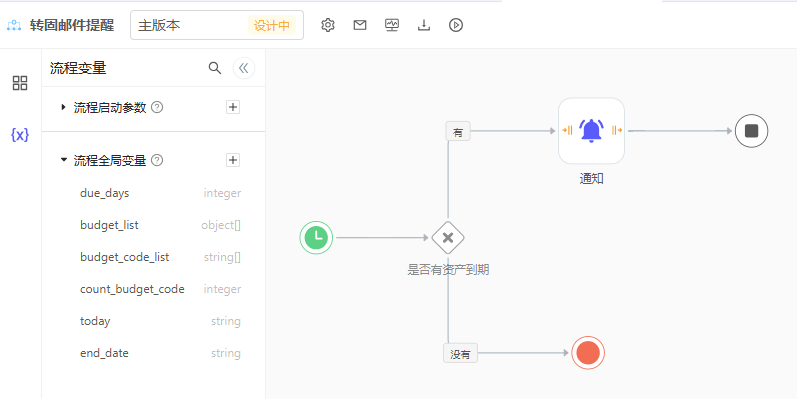Collapse the variables panel with double-chevron
The image size is (797, 399).
point(244,68)
